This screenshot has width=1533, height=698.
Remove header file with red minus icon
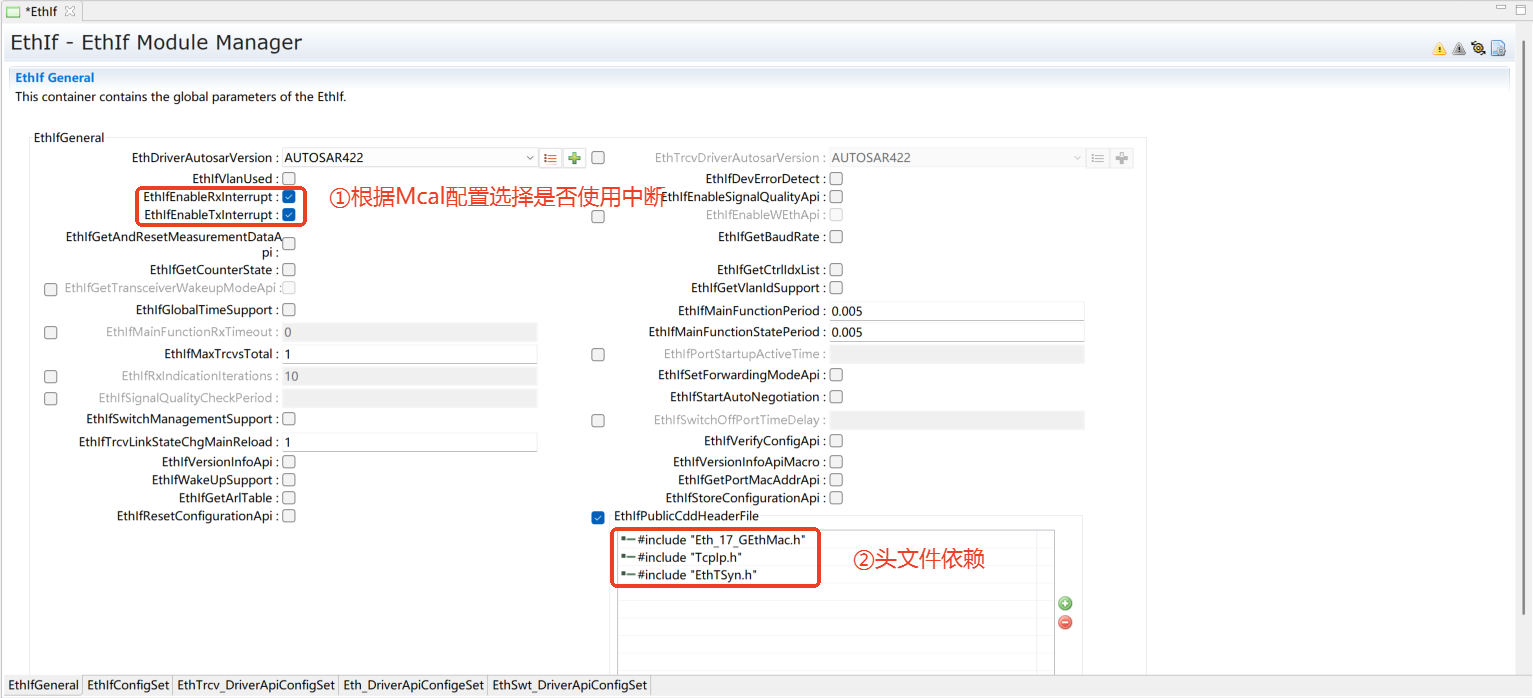(1065, 622)
